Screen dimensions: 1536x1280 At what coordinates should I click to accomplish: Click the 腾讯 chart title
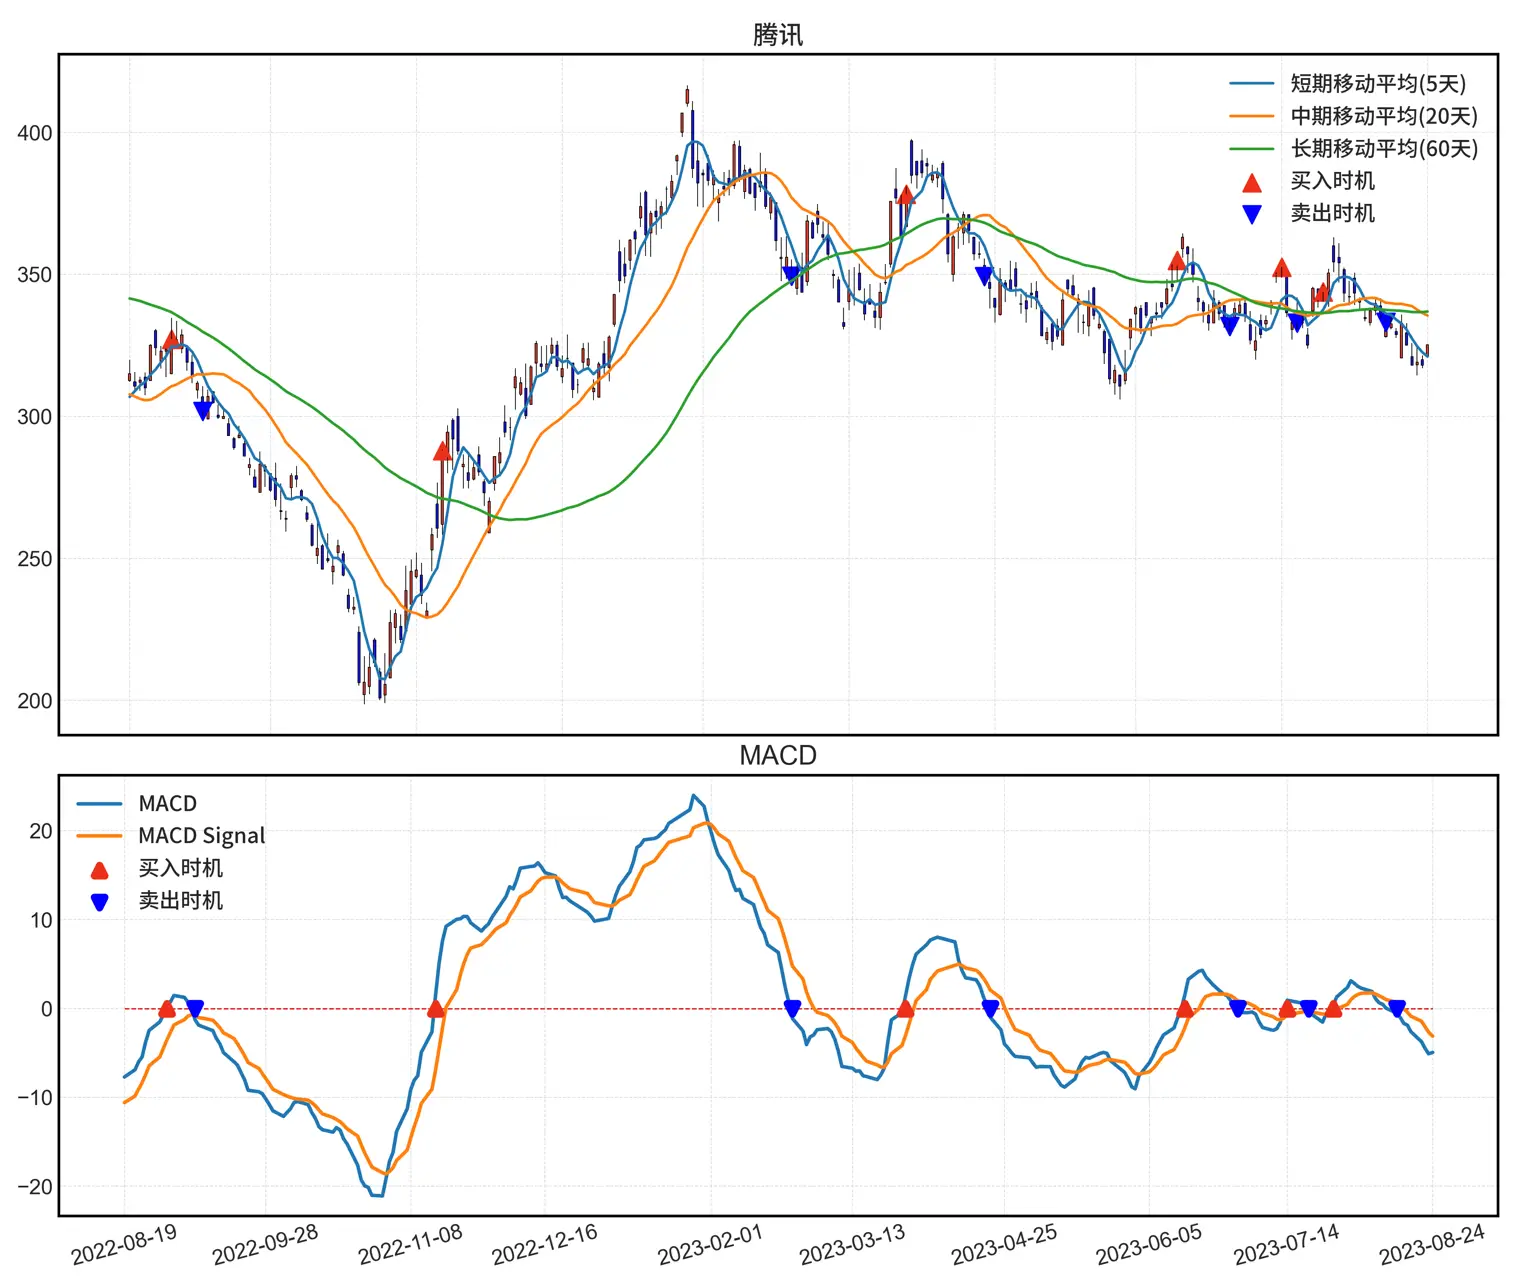click(777, 35)
